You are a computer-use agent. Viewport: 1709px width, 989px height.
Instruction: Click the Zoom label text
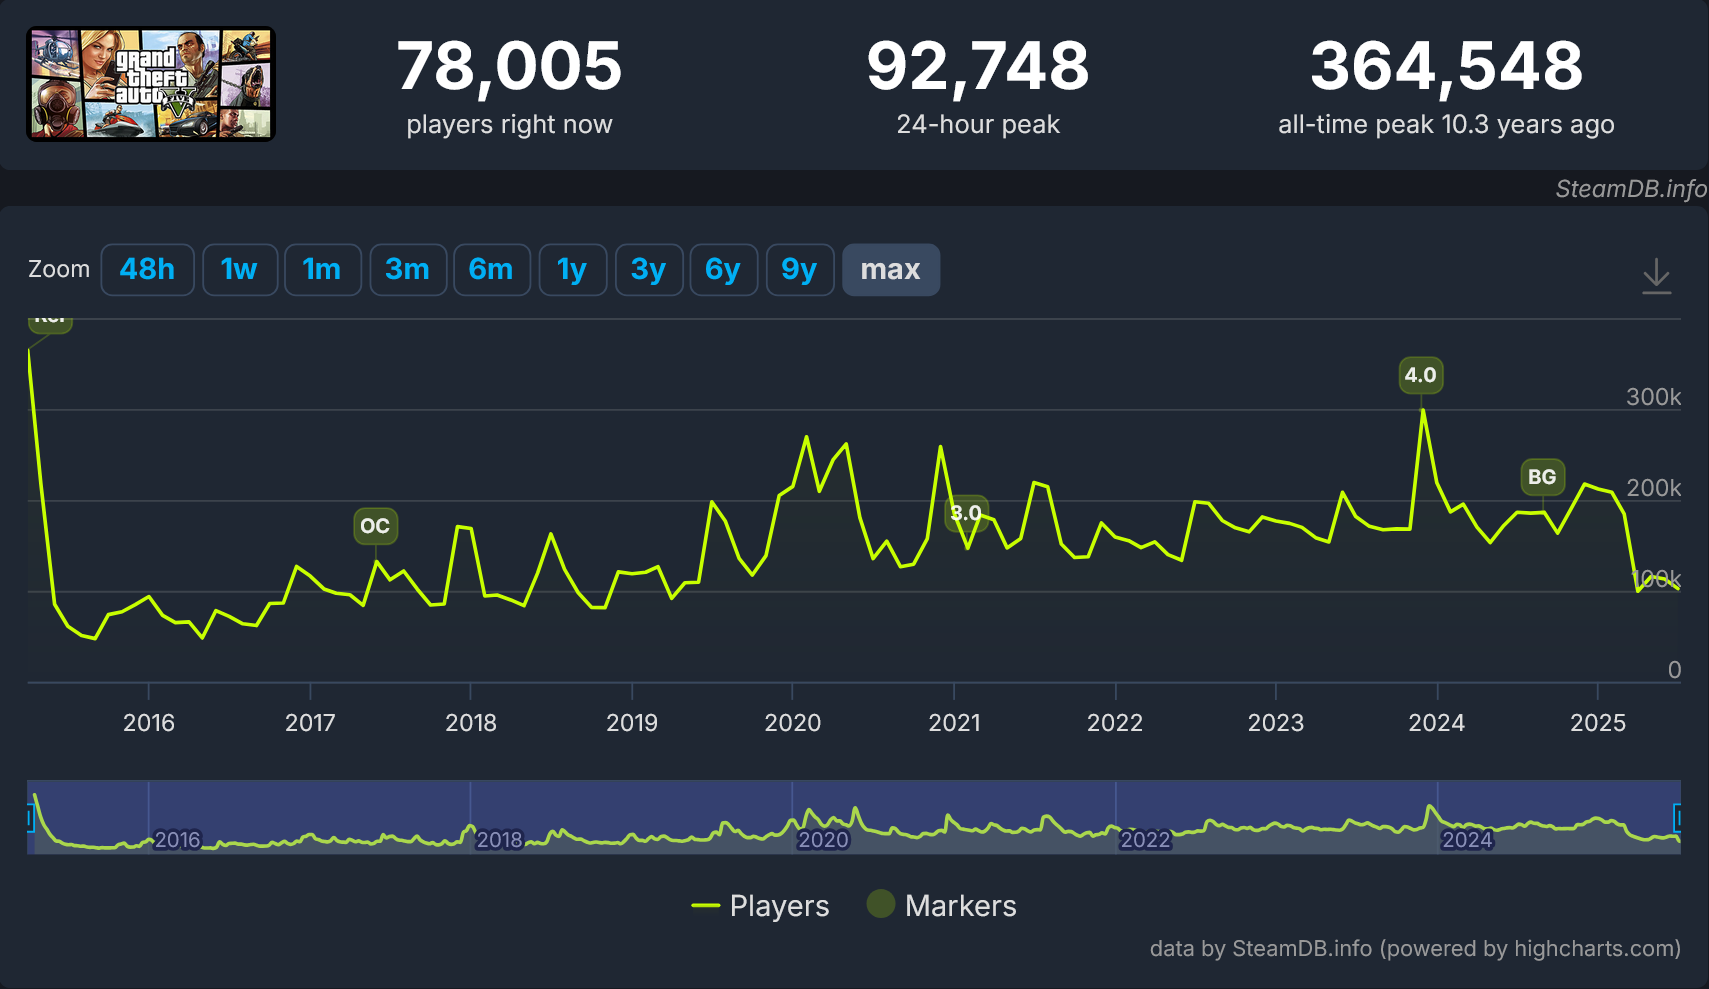pos(59,269)
